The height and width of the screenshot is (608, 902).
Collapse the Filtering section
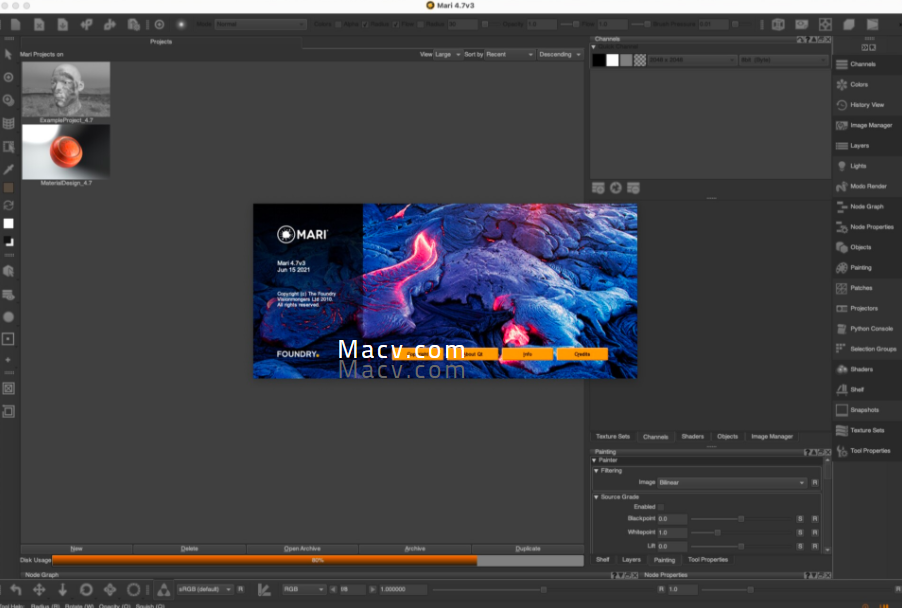(596, 470)
